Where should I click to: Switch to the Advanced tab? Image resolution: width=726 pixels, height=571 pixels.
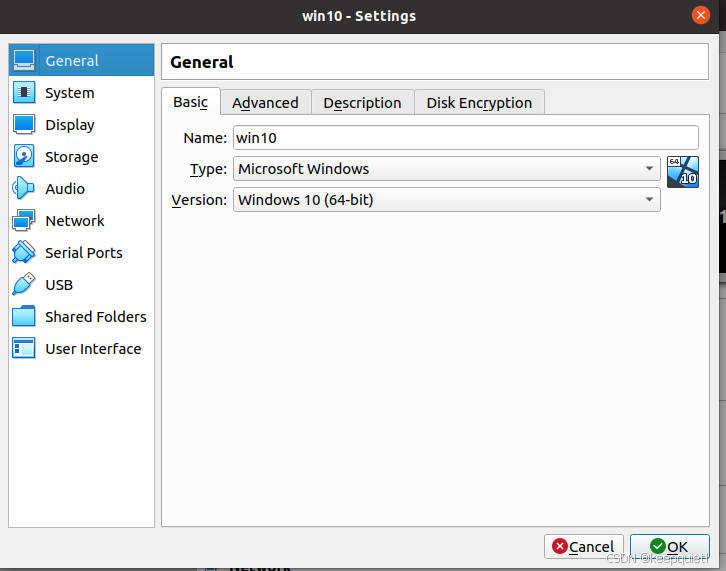pos(265,102)
